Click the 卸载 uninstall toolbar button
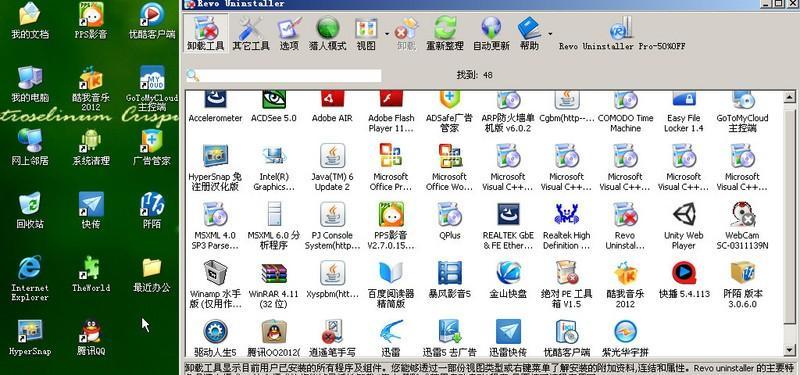This screenshot has height=375, width=800. point(407,33)
